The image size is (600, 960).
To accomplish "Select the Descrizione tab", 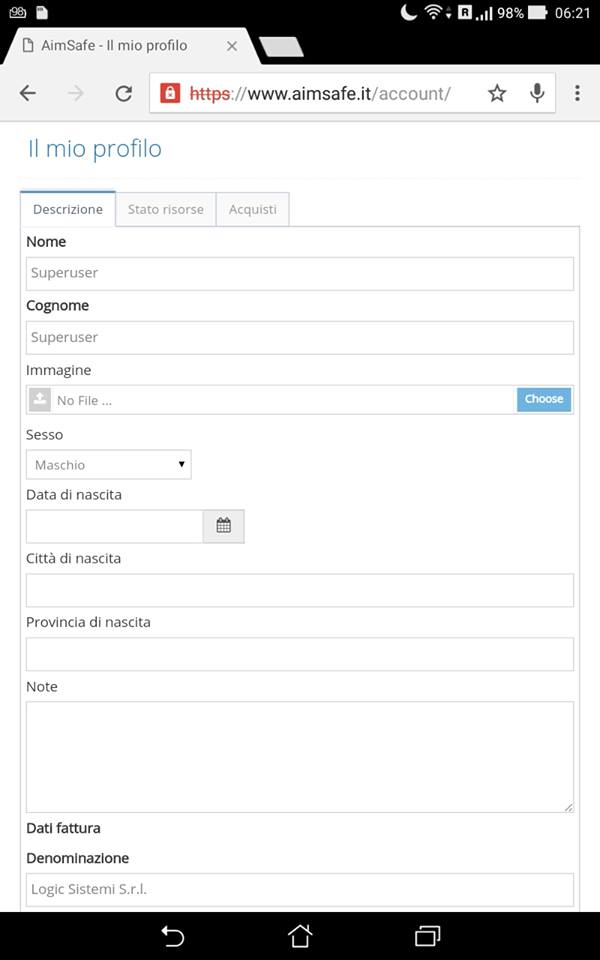I will pos(68,209).
